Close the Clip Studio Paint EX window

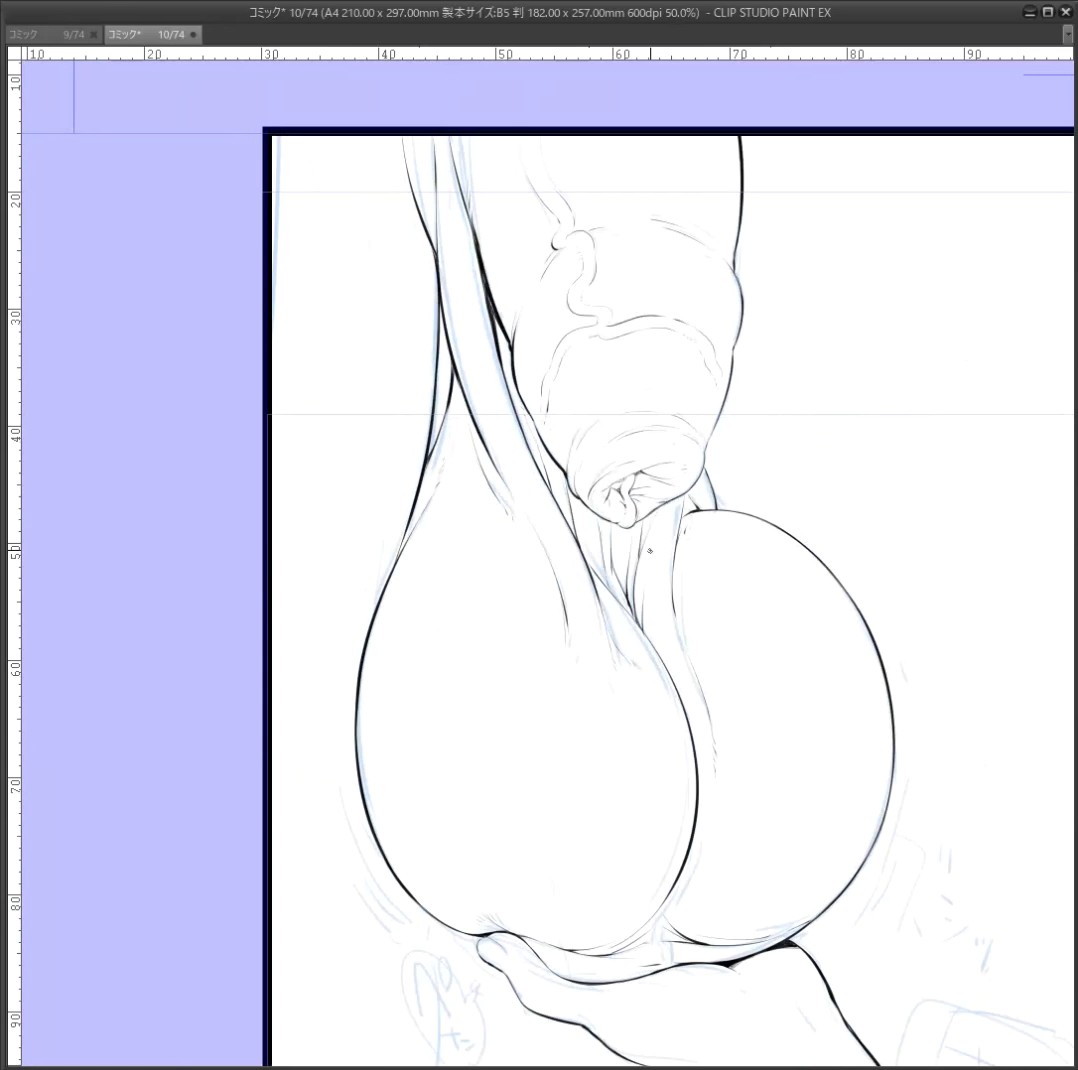[1064, 12]
